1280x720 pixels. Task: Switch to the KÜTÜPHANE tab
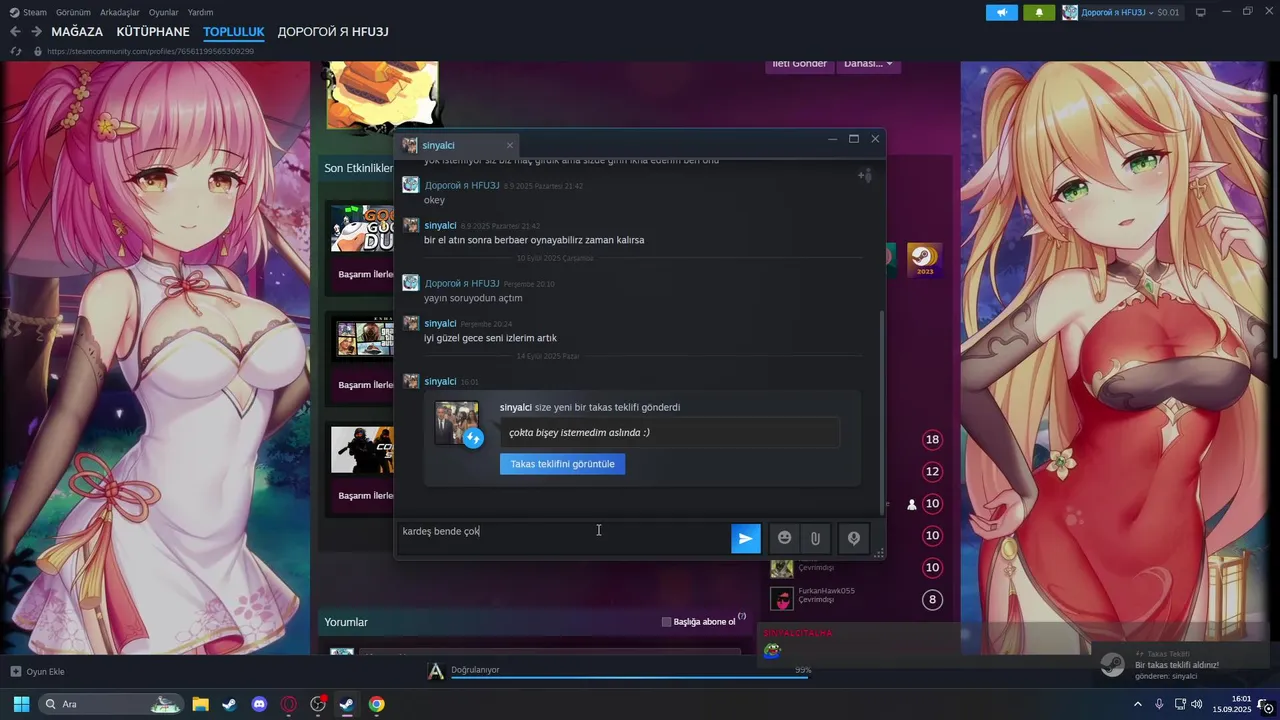pos(153,32)
